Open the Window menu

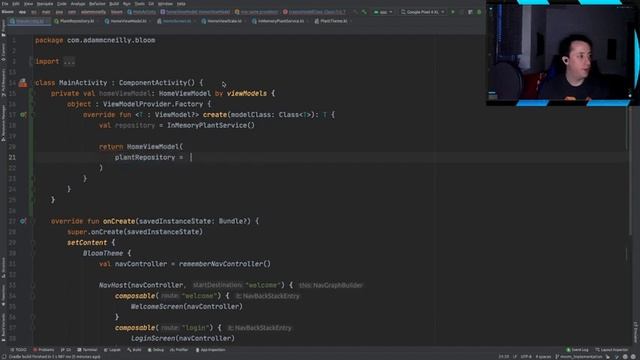[x=165, y=4]
